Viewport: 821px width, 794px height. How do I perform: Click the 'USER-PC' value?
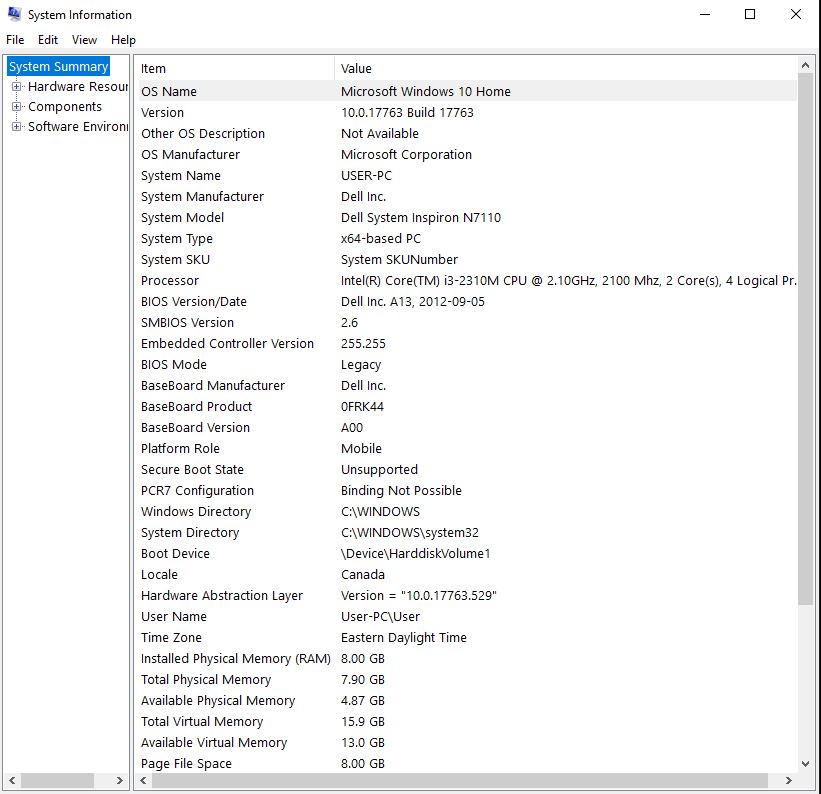click(x=366, y=175)
